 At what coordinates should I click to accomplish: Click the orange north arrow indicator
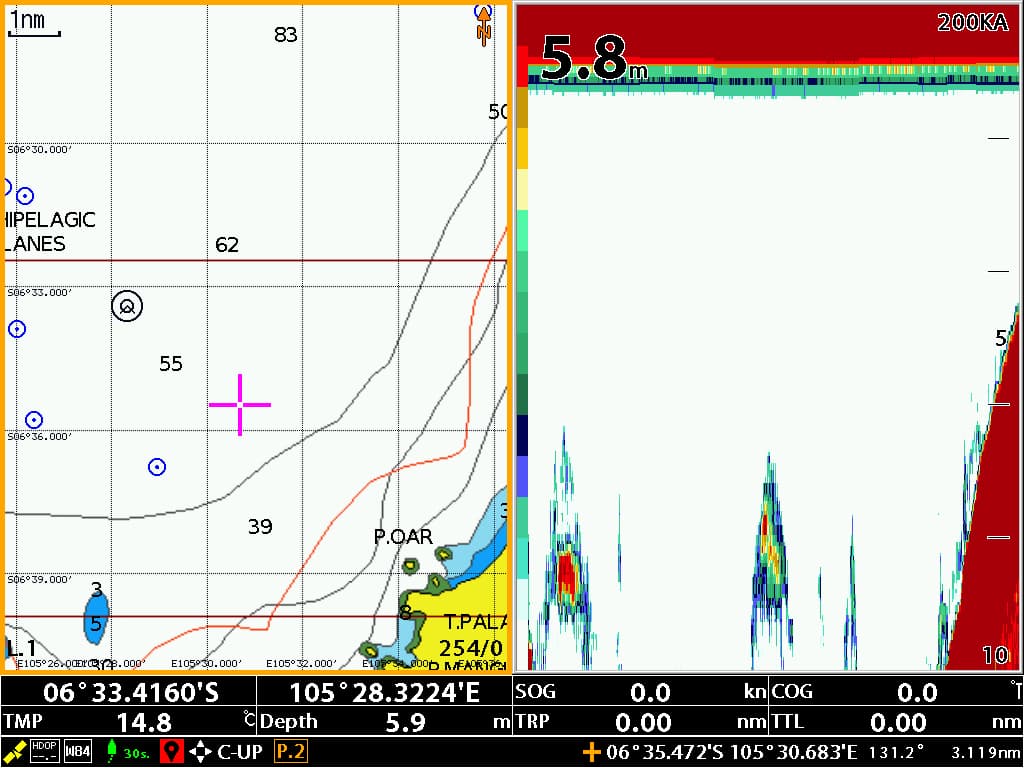(x=484, y=24)
